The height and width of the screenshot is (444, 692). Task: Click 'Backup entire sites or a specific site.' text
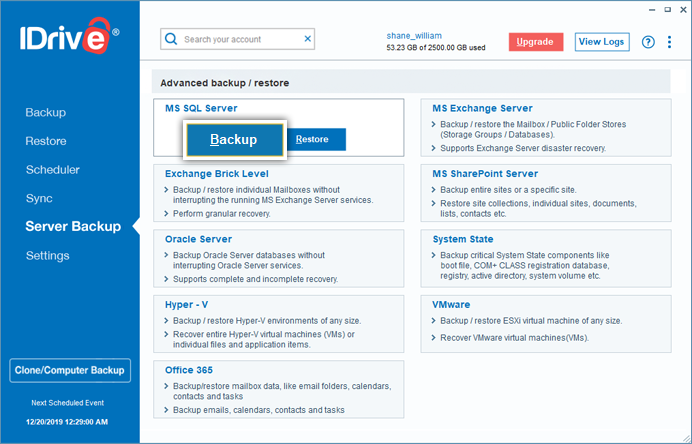click(x=508, y=190)
